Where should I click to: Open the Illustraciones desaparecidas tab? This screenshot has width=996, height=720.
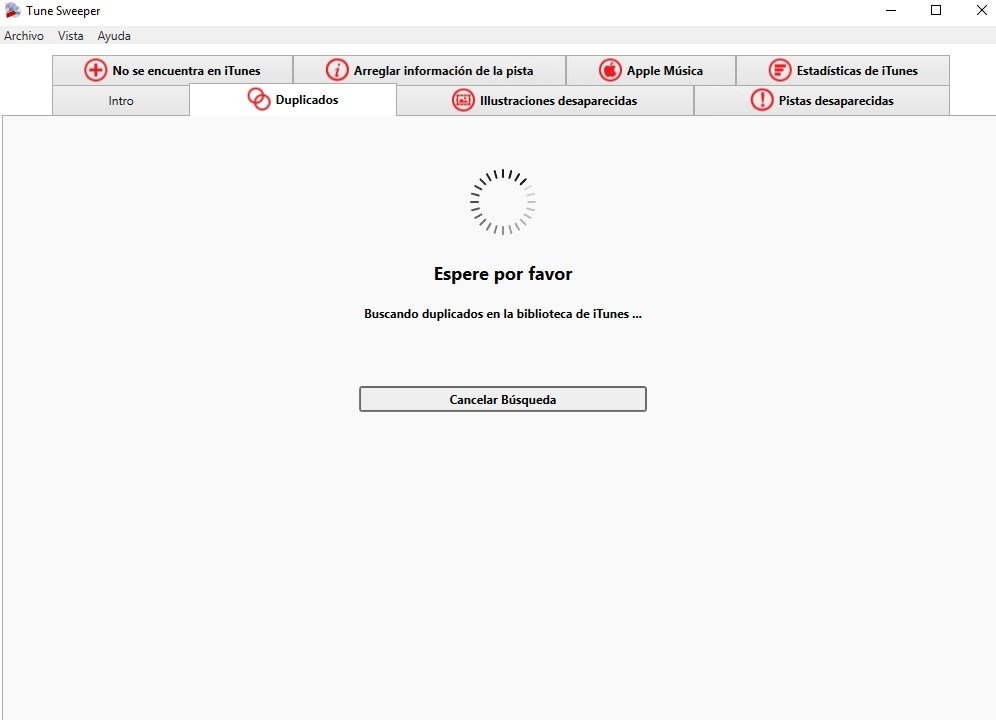pyautogui.click(x=545, y=100)
